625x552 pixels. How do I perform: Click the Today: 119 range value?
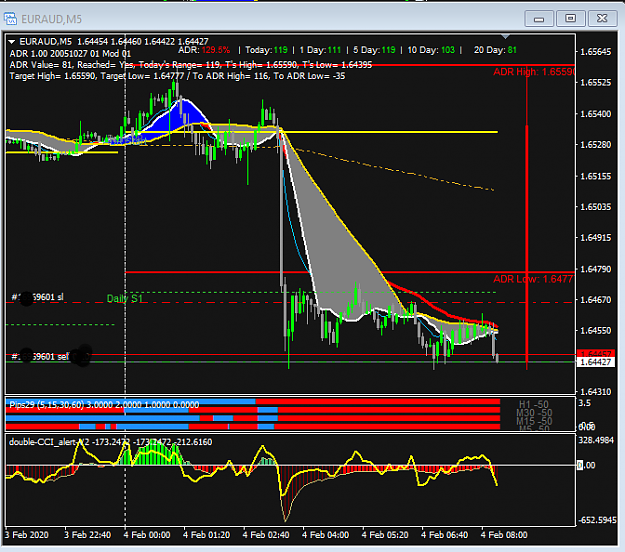coord(266,50)
